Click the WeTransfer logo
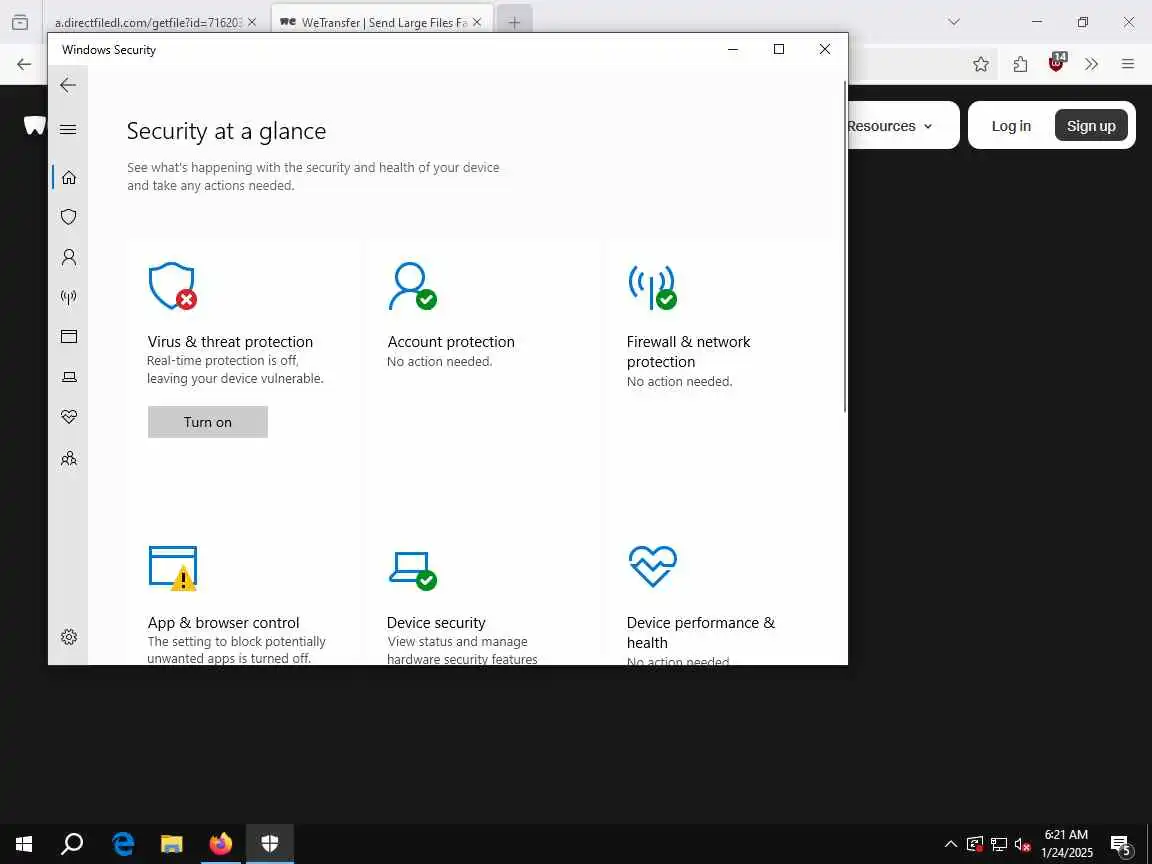 click(35, 126)
